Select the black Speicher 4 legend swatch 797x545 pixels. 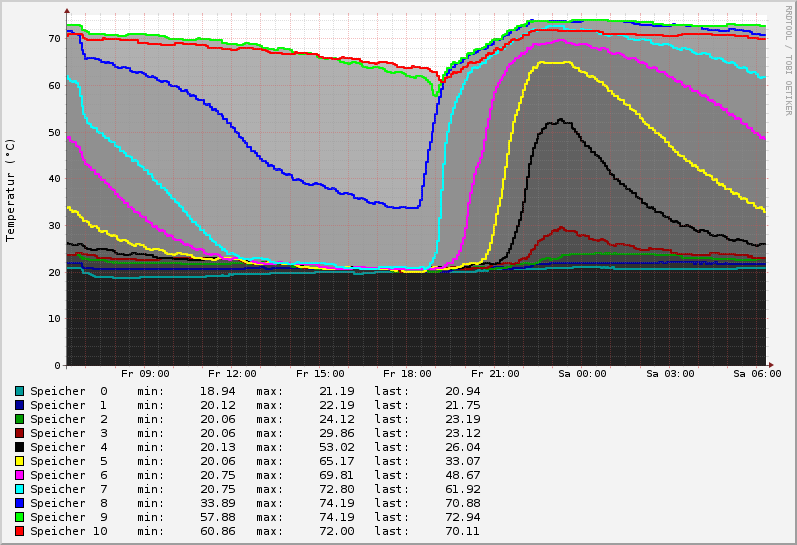click(x=19, y=447)
